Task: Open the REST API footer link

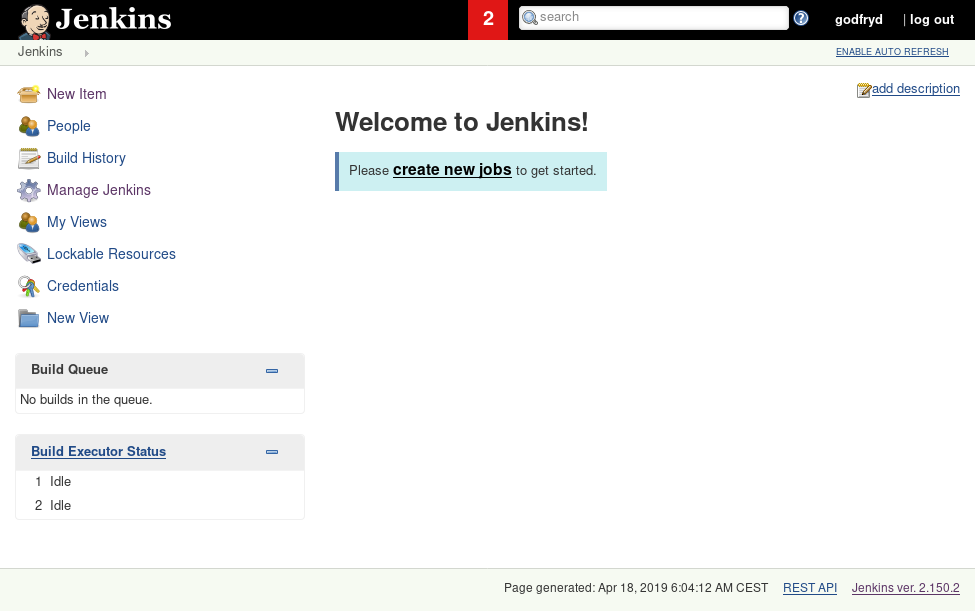Action: pos(810,588)
